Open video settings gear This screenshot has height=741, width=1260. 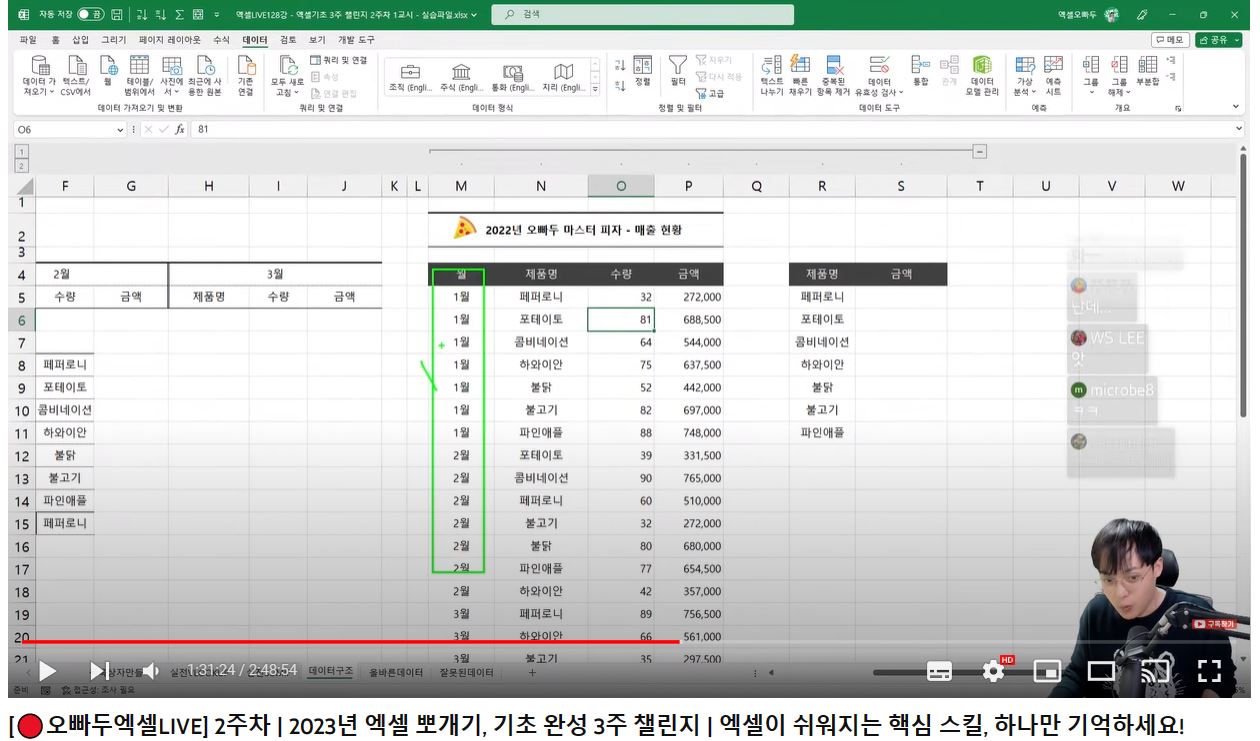(994, 671)
